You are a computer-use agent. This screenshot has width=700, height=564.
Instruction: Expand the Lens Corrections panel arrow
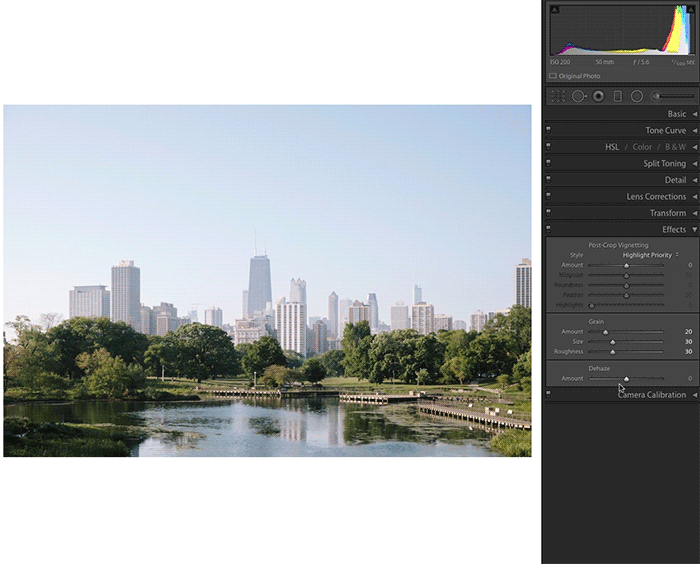[695, 196]
